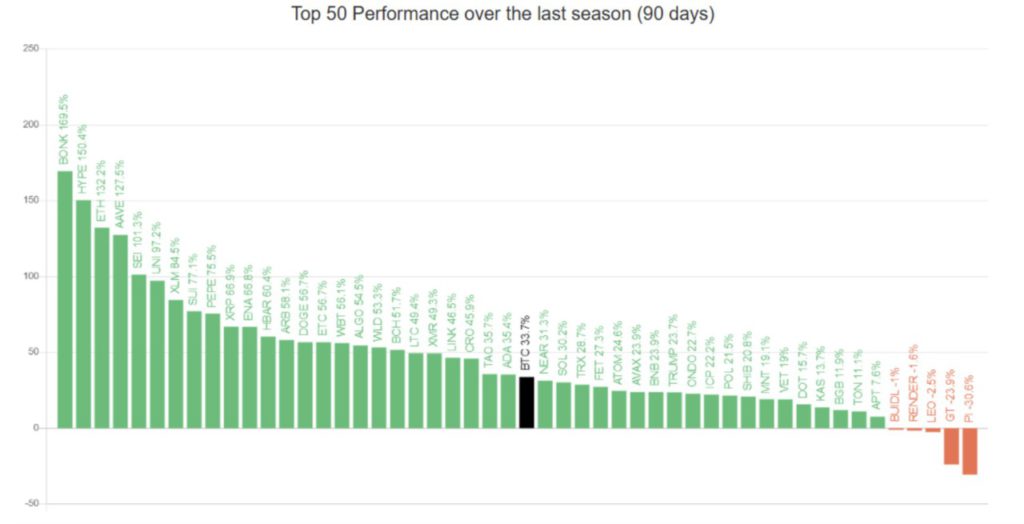The width and height of the screenshot is (1024, 524).
Task: Select the AAVE 127.5% bar
Action: click(120, 331)
